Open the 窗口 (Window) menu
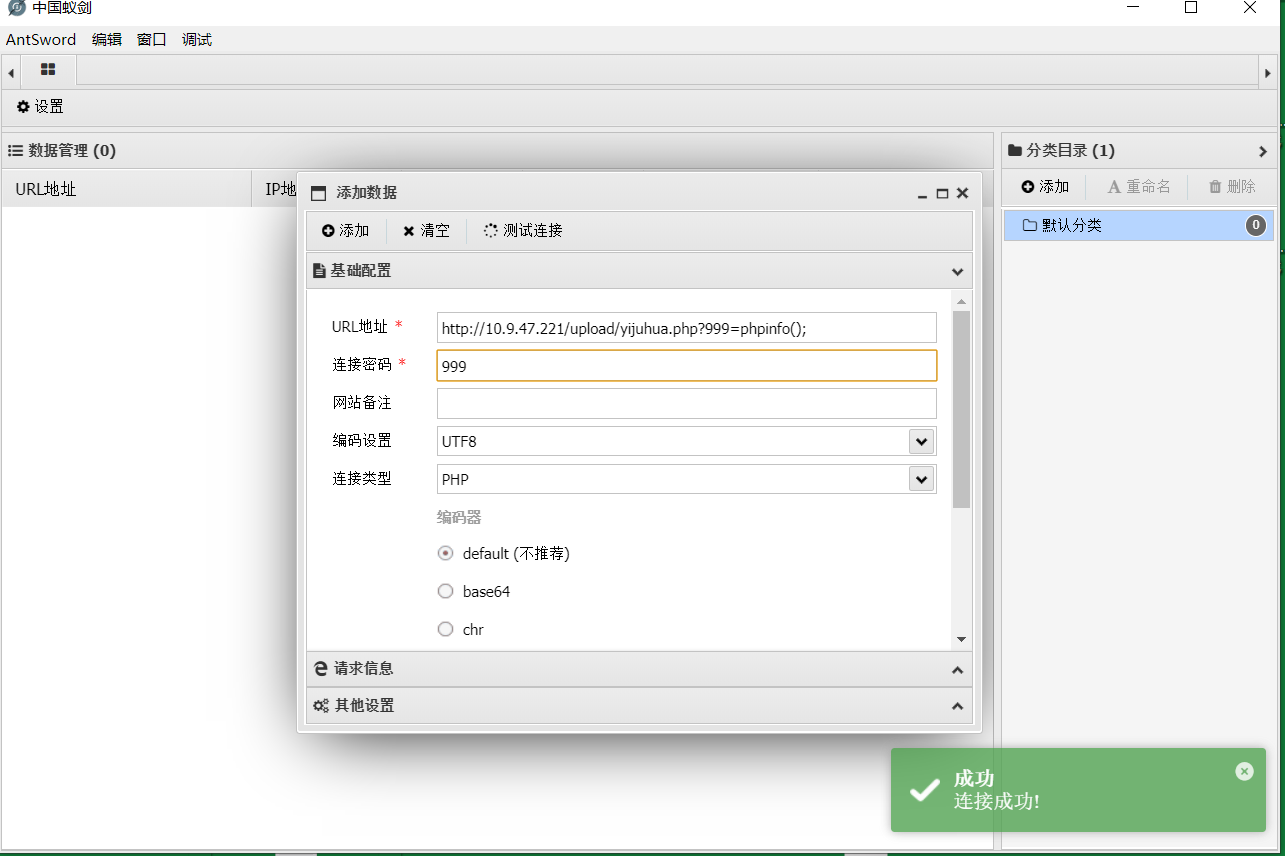Image resolution: width=1285 pixels, height=856 pixels. [152, 40]
